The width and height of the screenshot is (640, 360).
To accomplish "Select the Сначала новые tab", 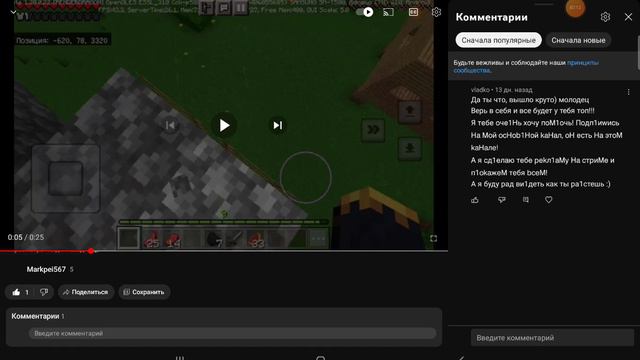I will (578, 40).
